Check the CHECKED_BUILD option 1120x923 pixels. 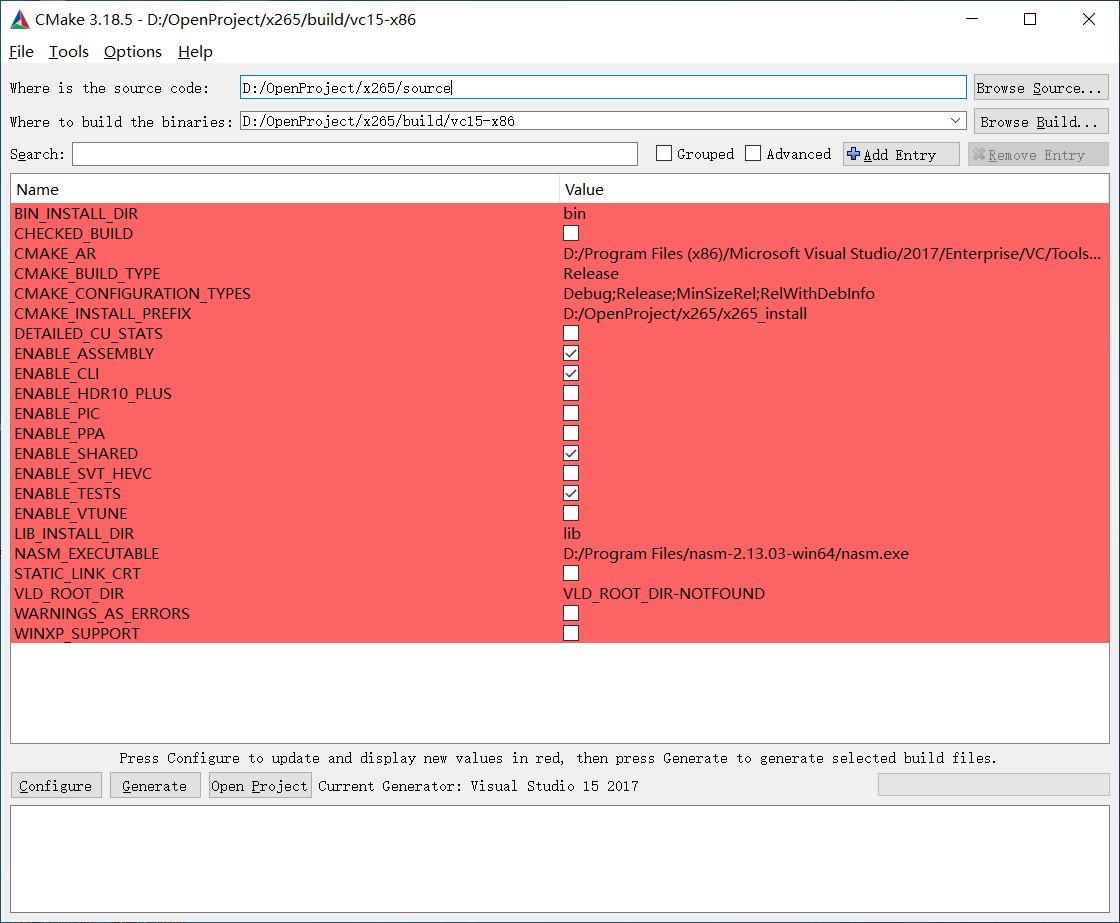pyautogui.click(x=571, y=234)
